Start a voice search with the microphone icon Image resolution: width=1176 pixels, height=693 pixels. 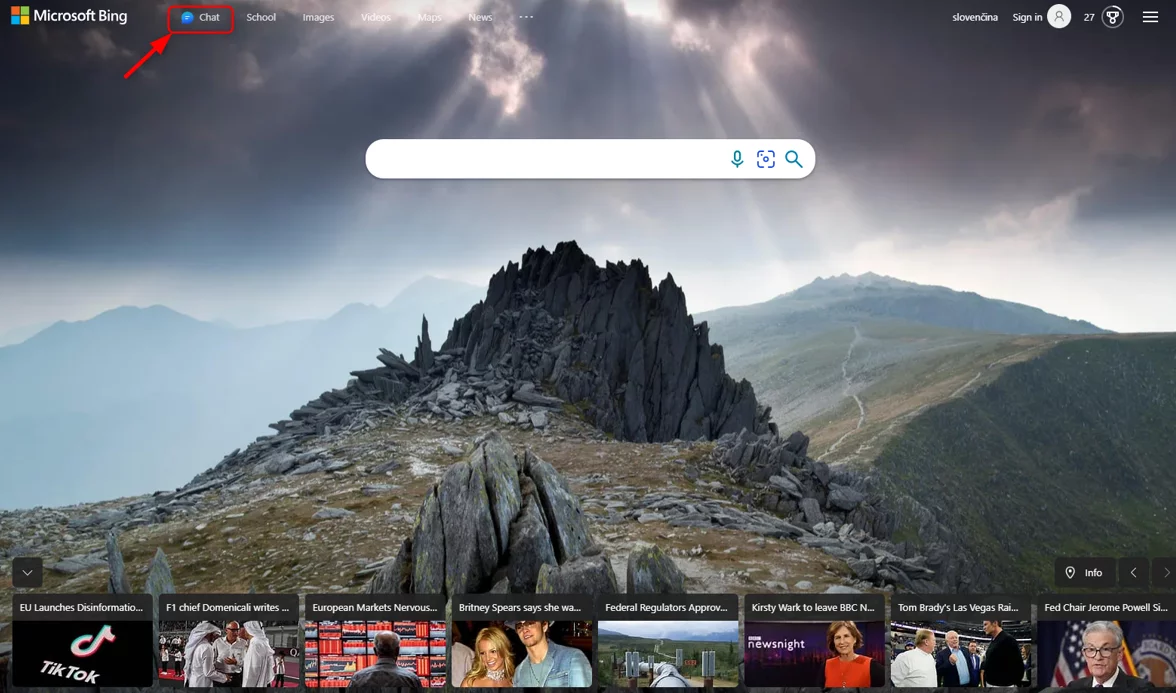(x=737, y=158)
